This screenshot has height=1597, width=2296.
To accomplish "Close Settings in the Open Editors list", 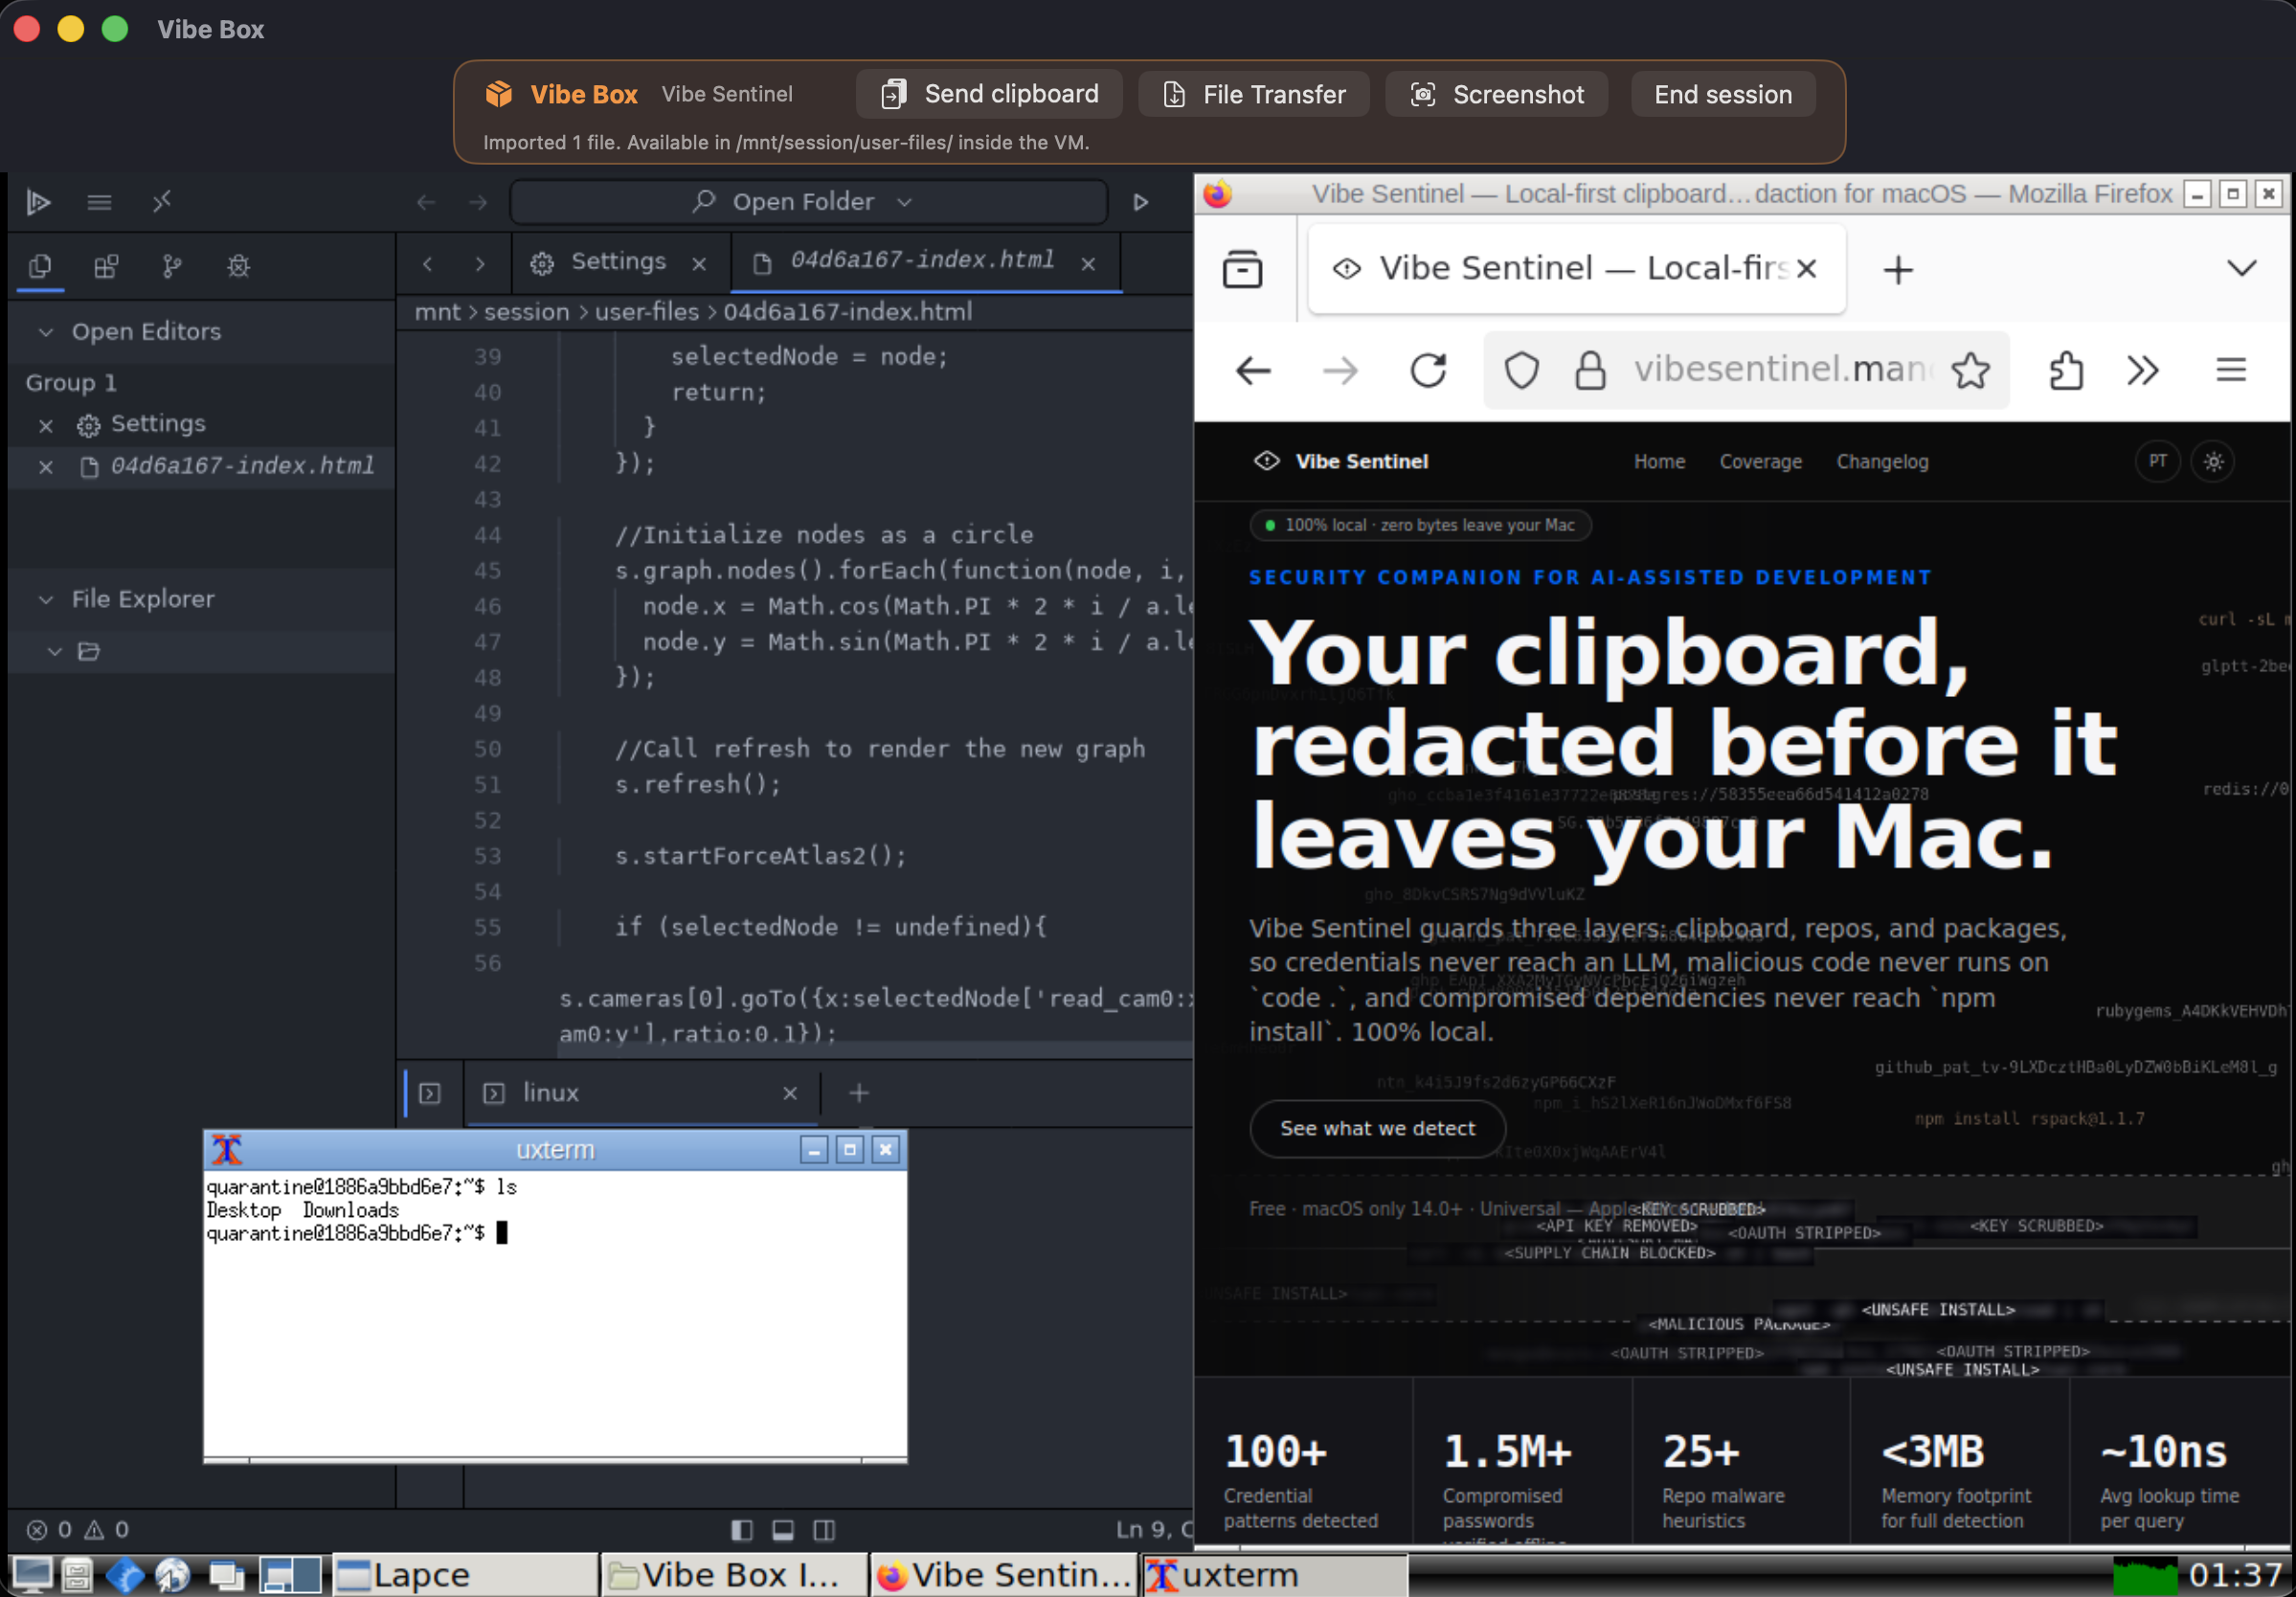I will (x=45, y=425).
